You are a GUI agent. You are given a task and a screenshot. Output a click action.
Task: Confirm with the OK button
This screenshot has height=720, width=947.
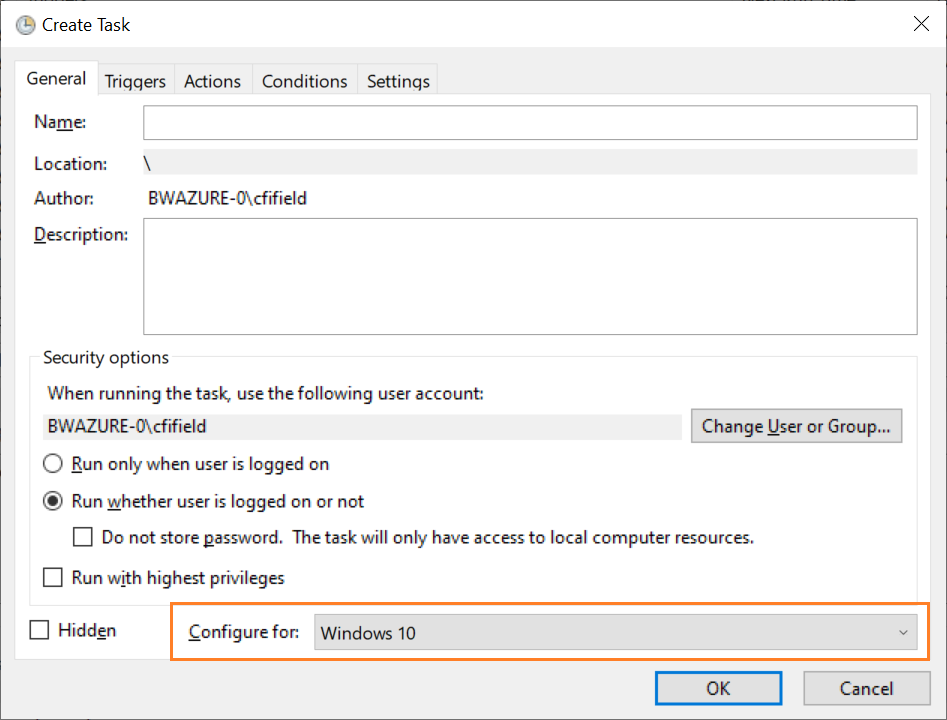tap(718, 688)
